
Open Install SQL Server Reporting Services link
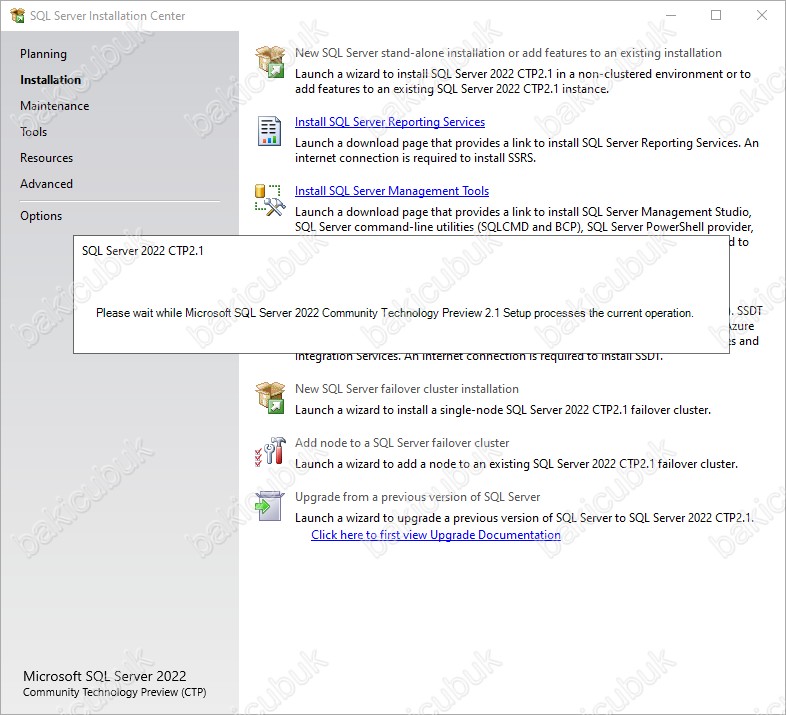(390, 122)
